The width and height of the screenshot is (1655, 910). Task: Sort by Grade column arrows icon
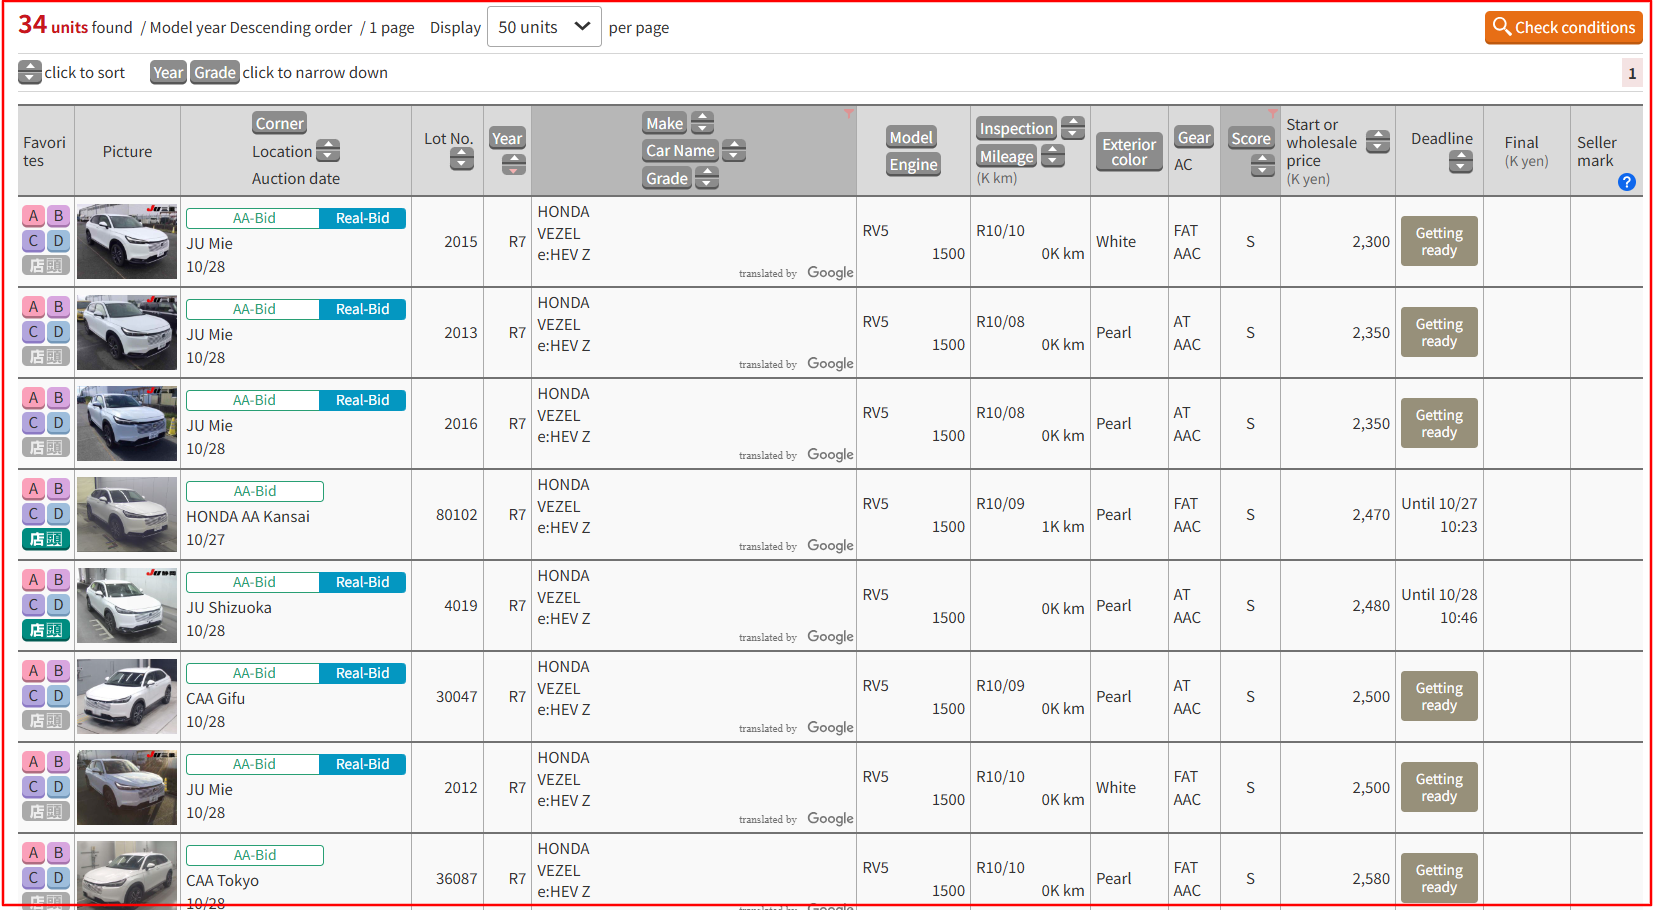coord(707,178)
